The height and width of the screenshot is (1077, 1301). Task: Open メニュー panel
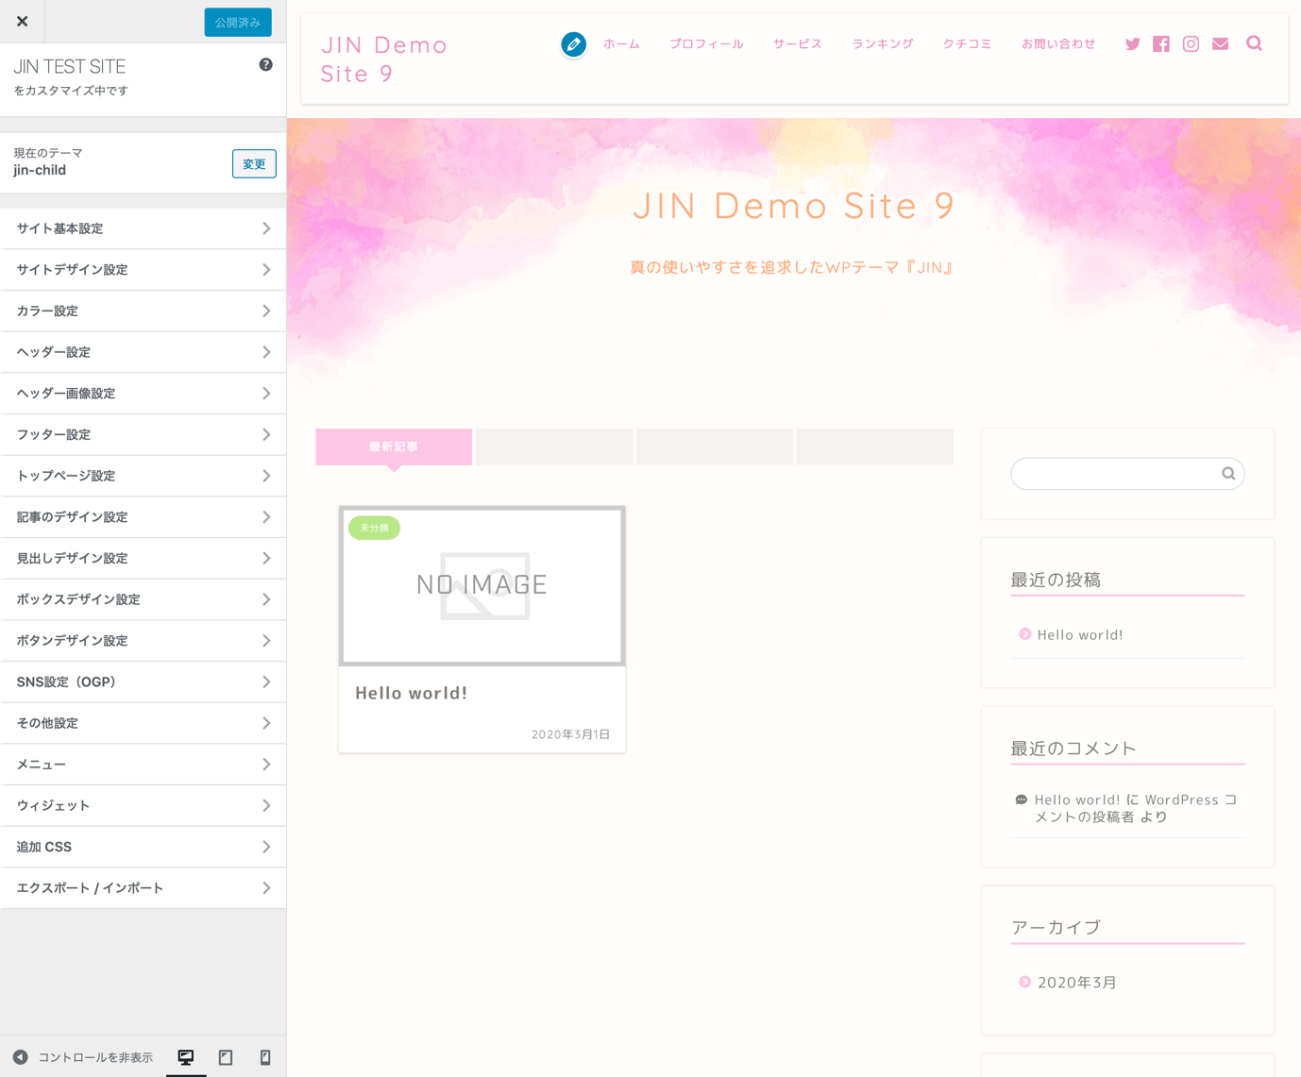143,764
